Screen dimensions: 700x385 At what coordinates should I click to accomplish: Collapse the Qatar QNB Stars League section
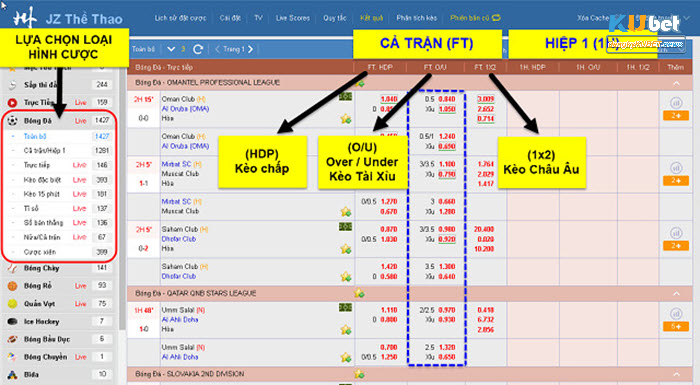tap(676, 293)
